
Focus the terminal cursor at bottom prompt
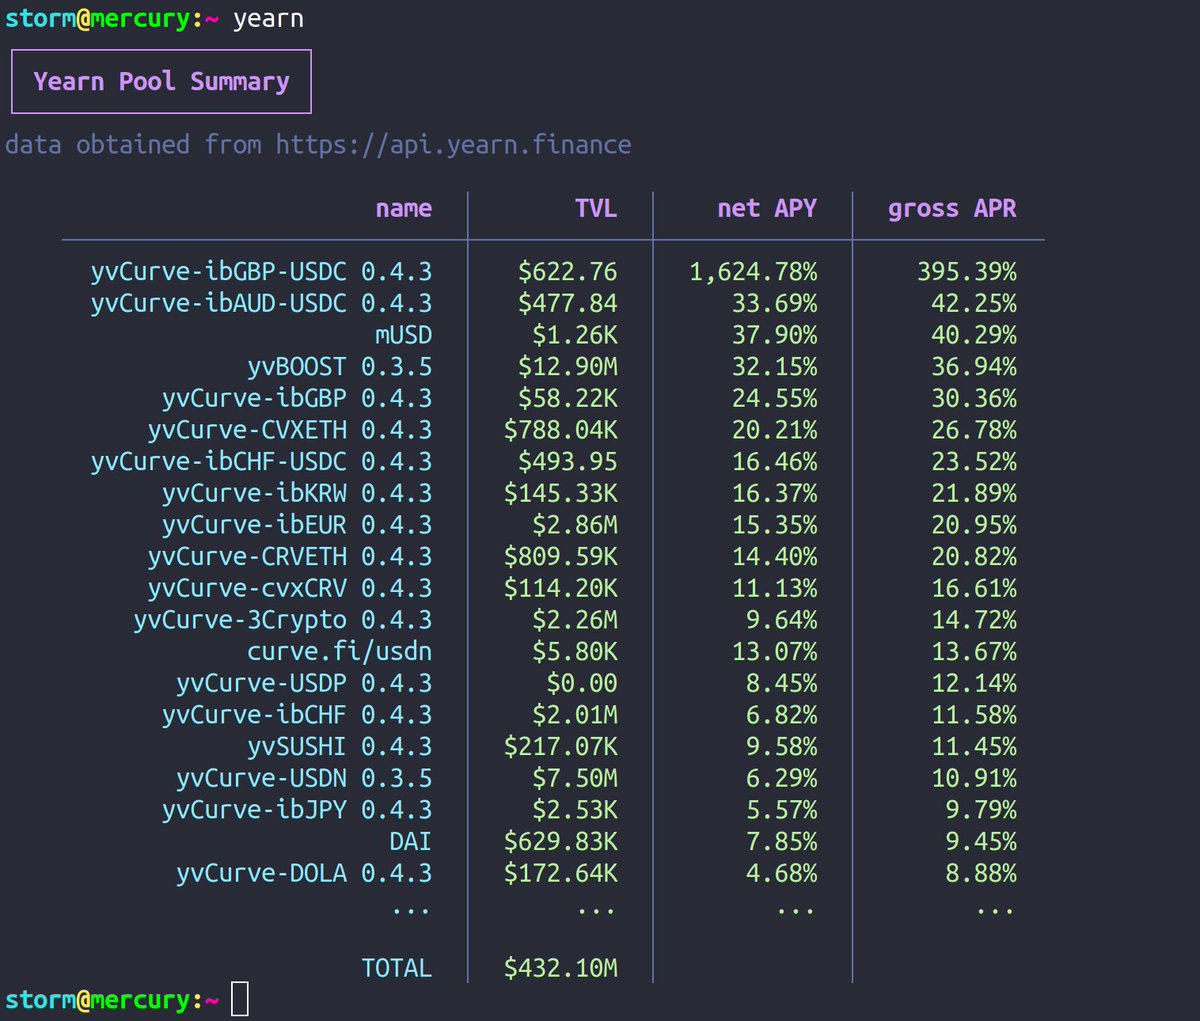[240, 999]
